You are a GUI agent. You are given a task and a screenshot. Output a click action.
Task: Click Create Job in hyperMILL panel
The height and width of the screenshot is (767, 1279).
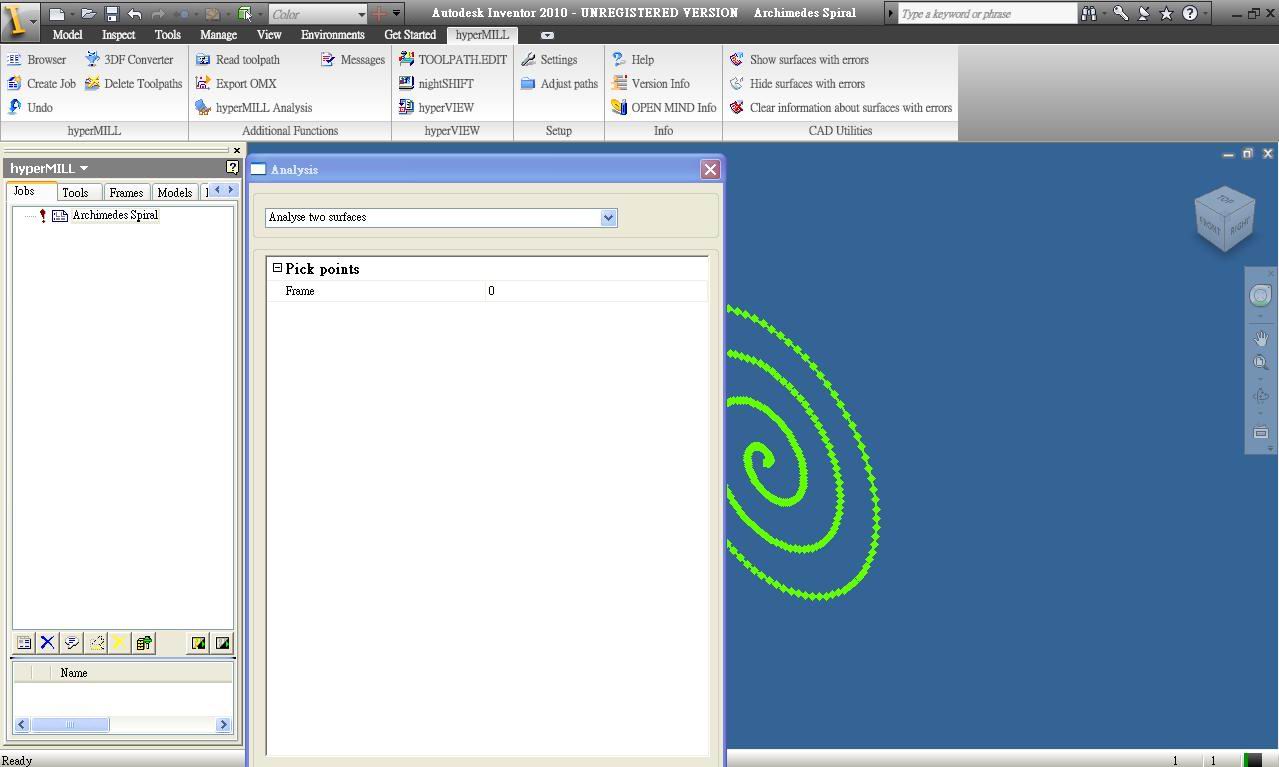41,84
